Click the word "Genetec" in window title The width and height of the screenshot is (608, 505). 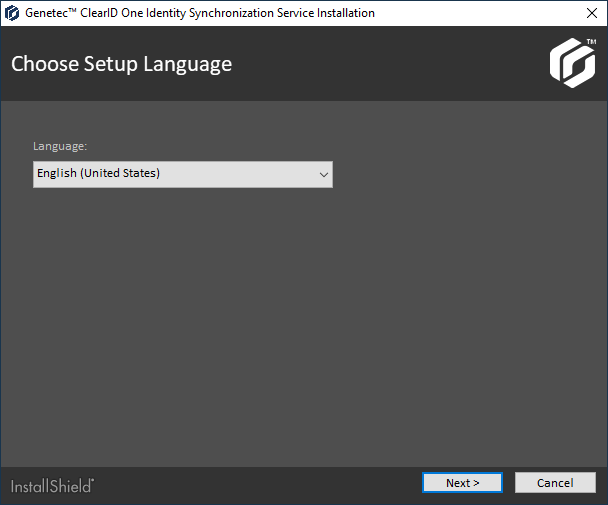point(46,13)
